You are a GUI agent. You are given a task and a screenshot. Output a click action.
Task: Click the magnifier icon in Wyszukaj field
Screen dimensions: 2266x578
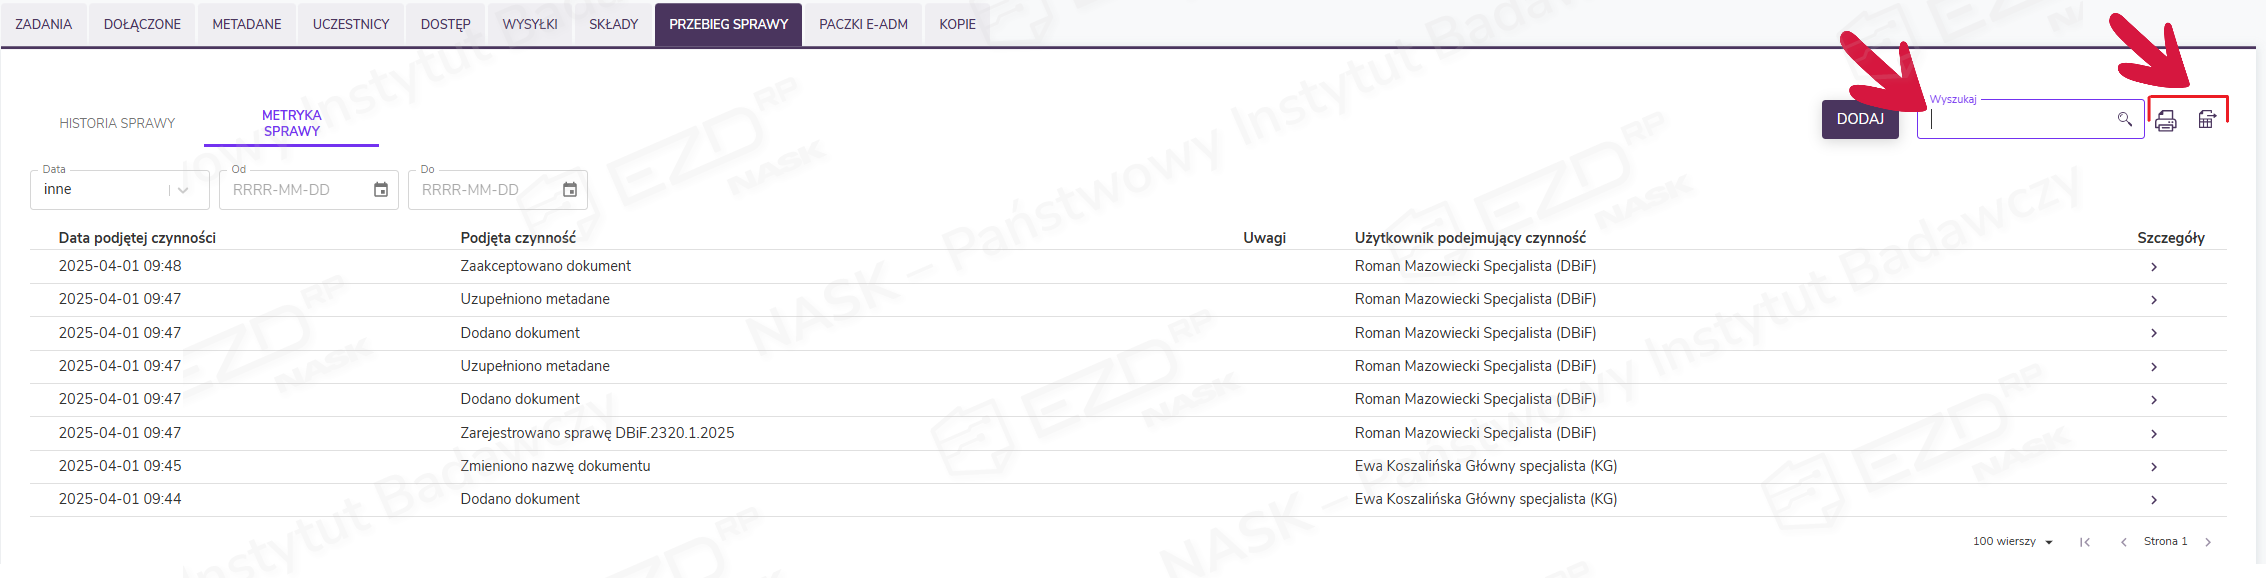(2124, 119)
